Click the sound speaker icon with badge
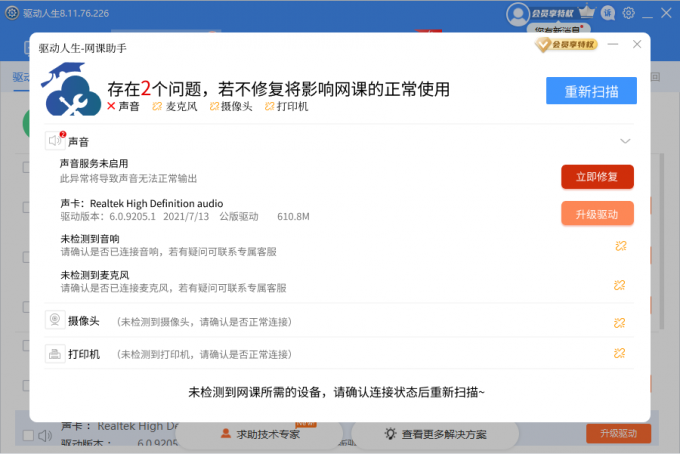 [x=55, y=141]
